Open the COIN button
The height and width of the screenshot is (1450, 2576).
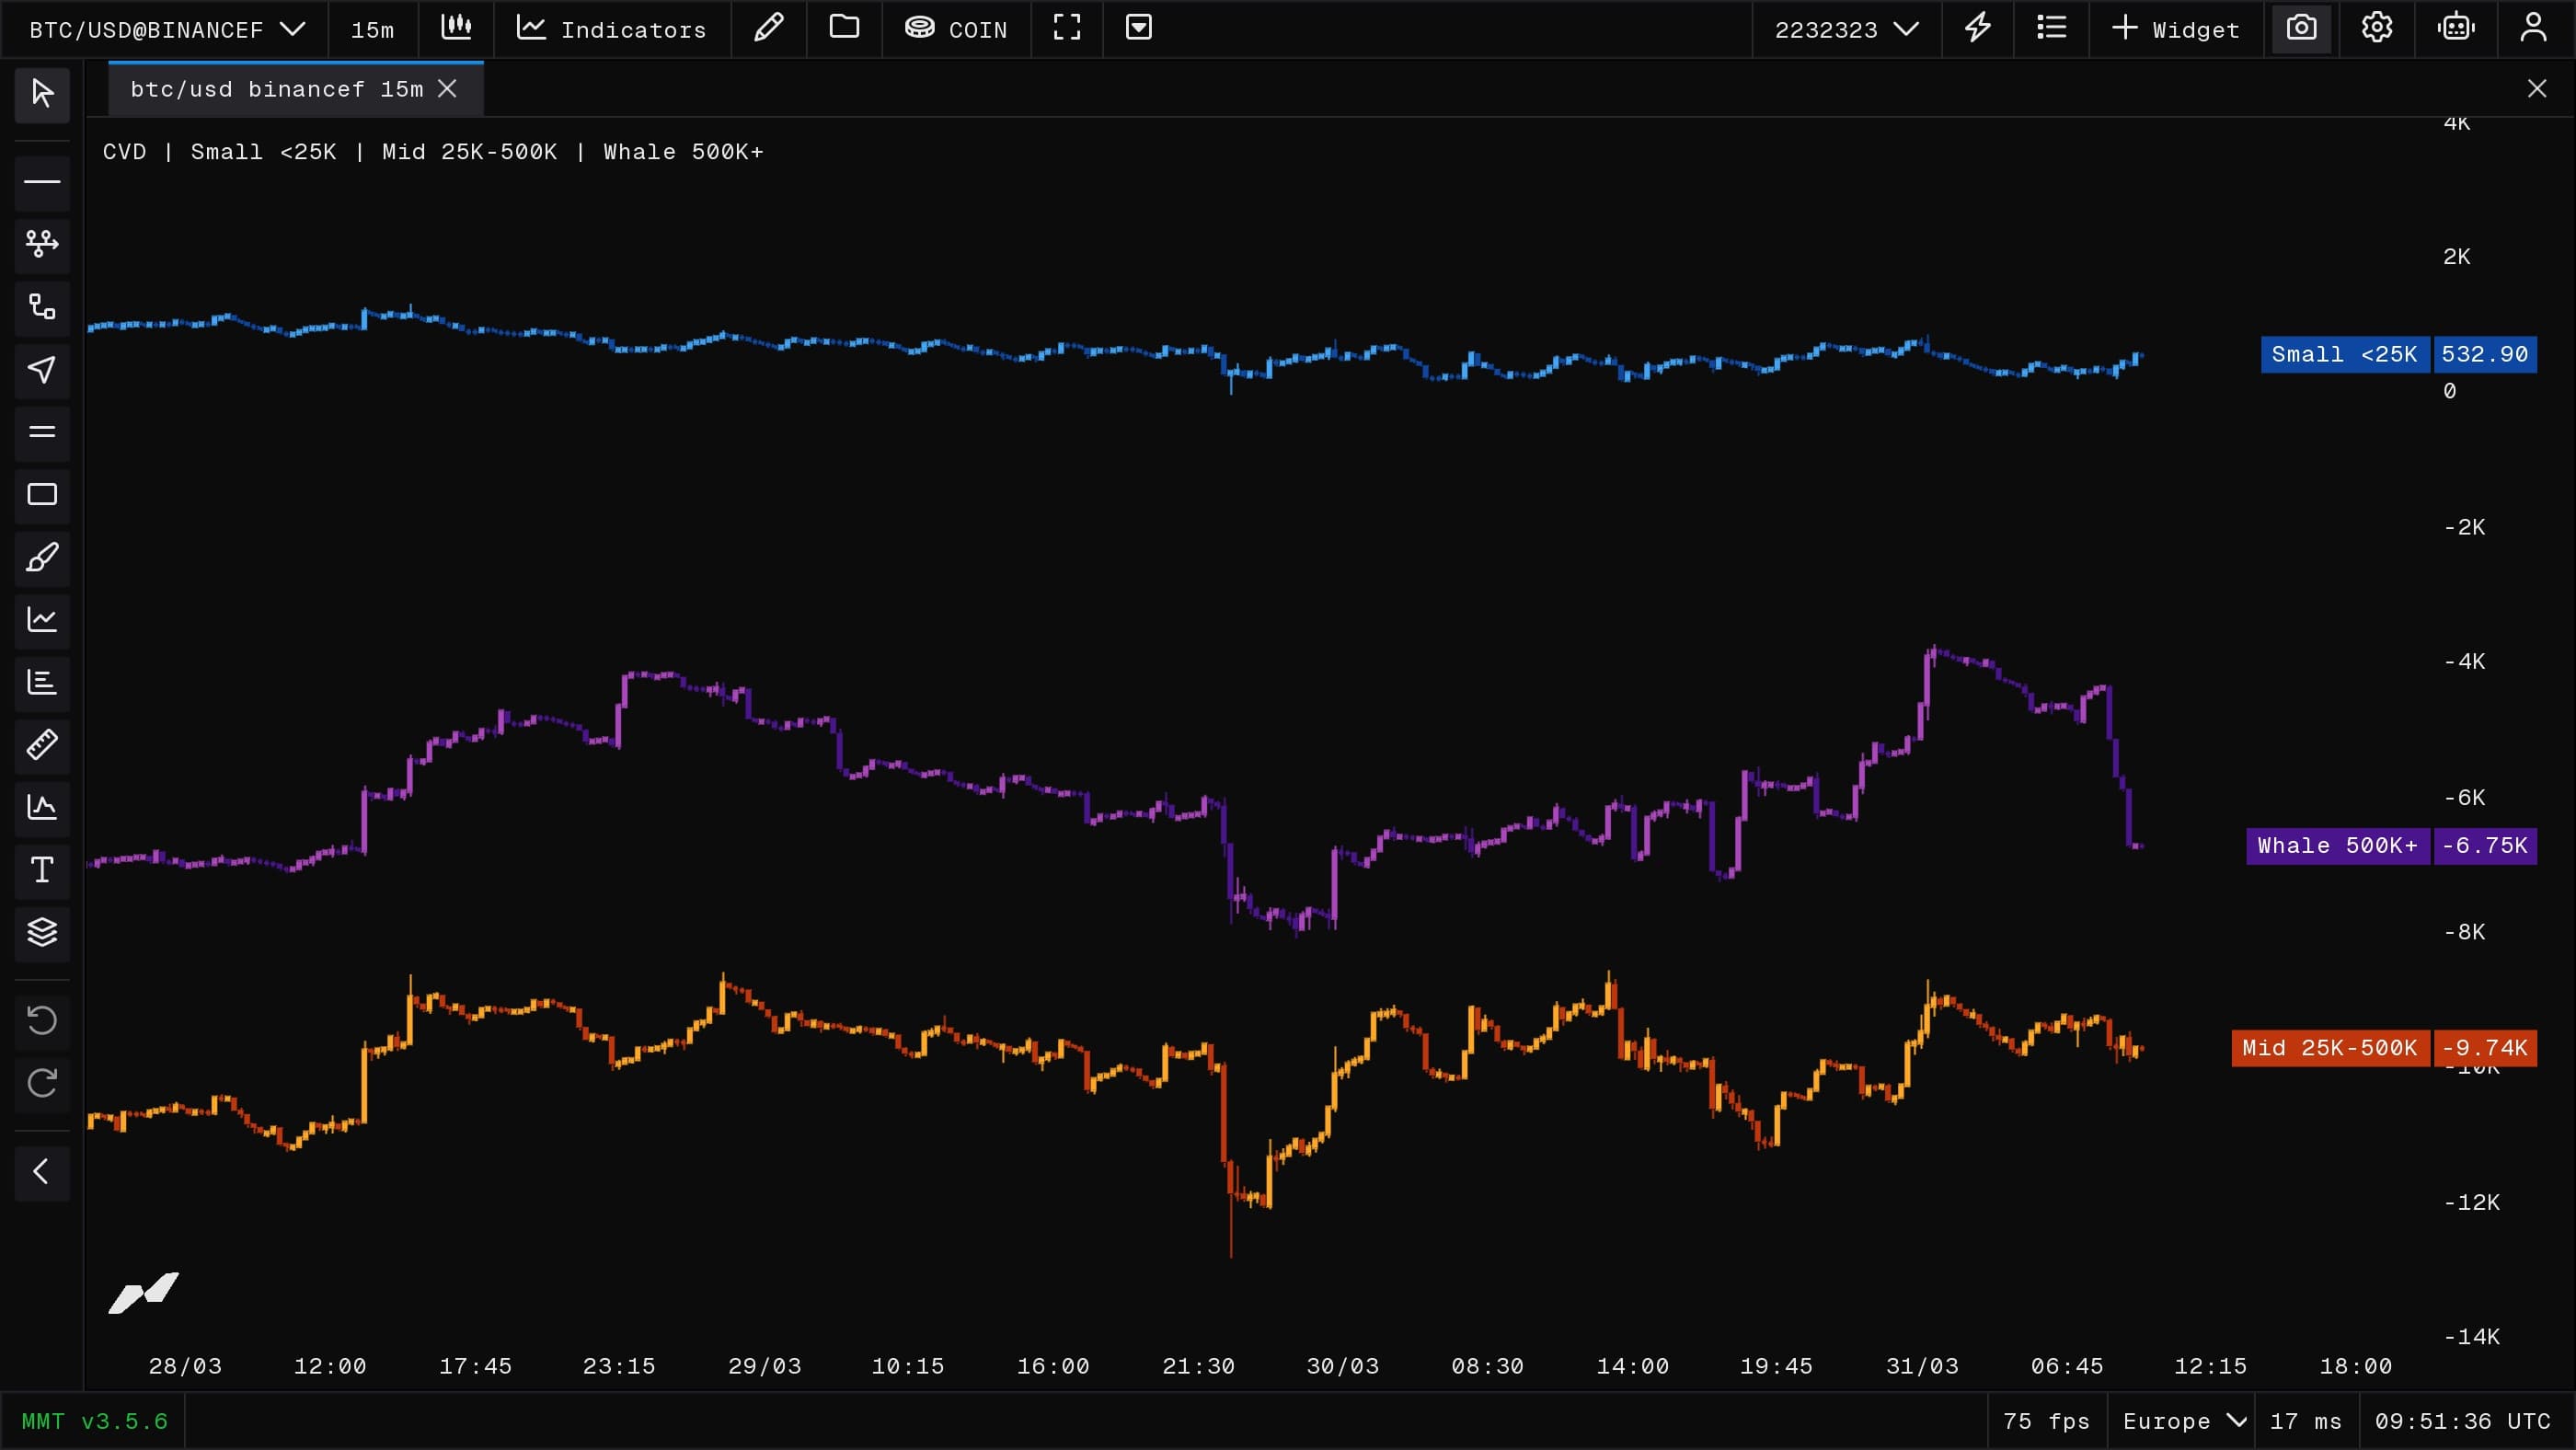956,29
